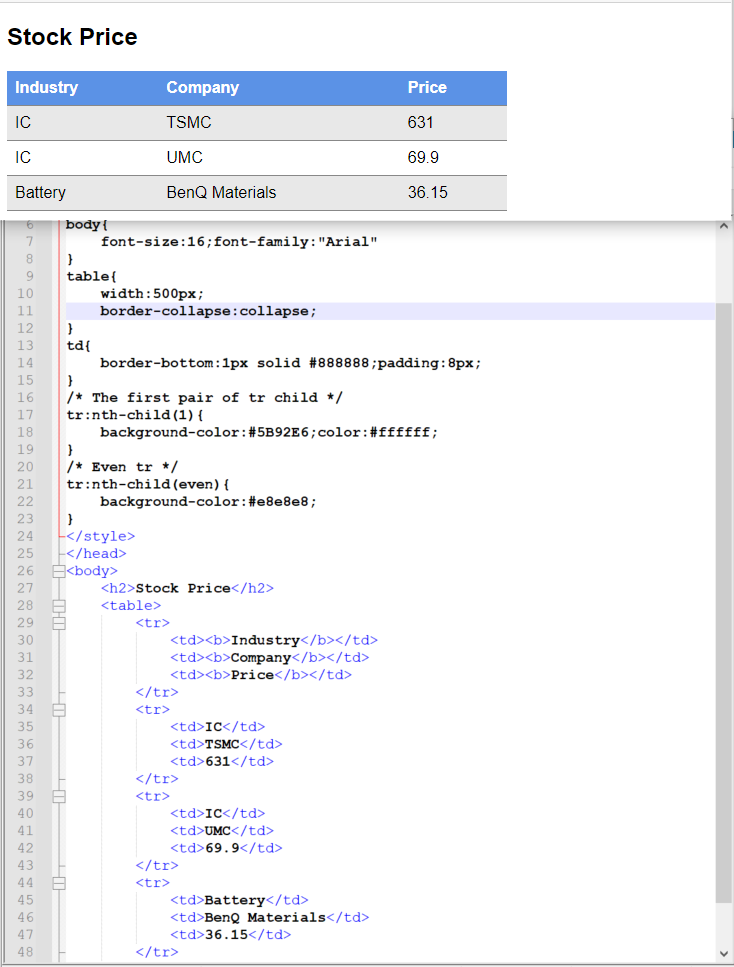Image resolution: width=734 pixels, height=967 pixels.
Task: Click the Battery cell in the table
Action: (x=40, y=193)
